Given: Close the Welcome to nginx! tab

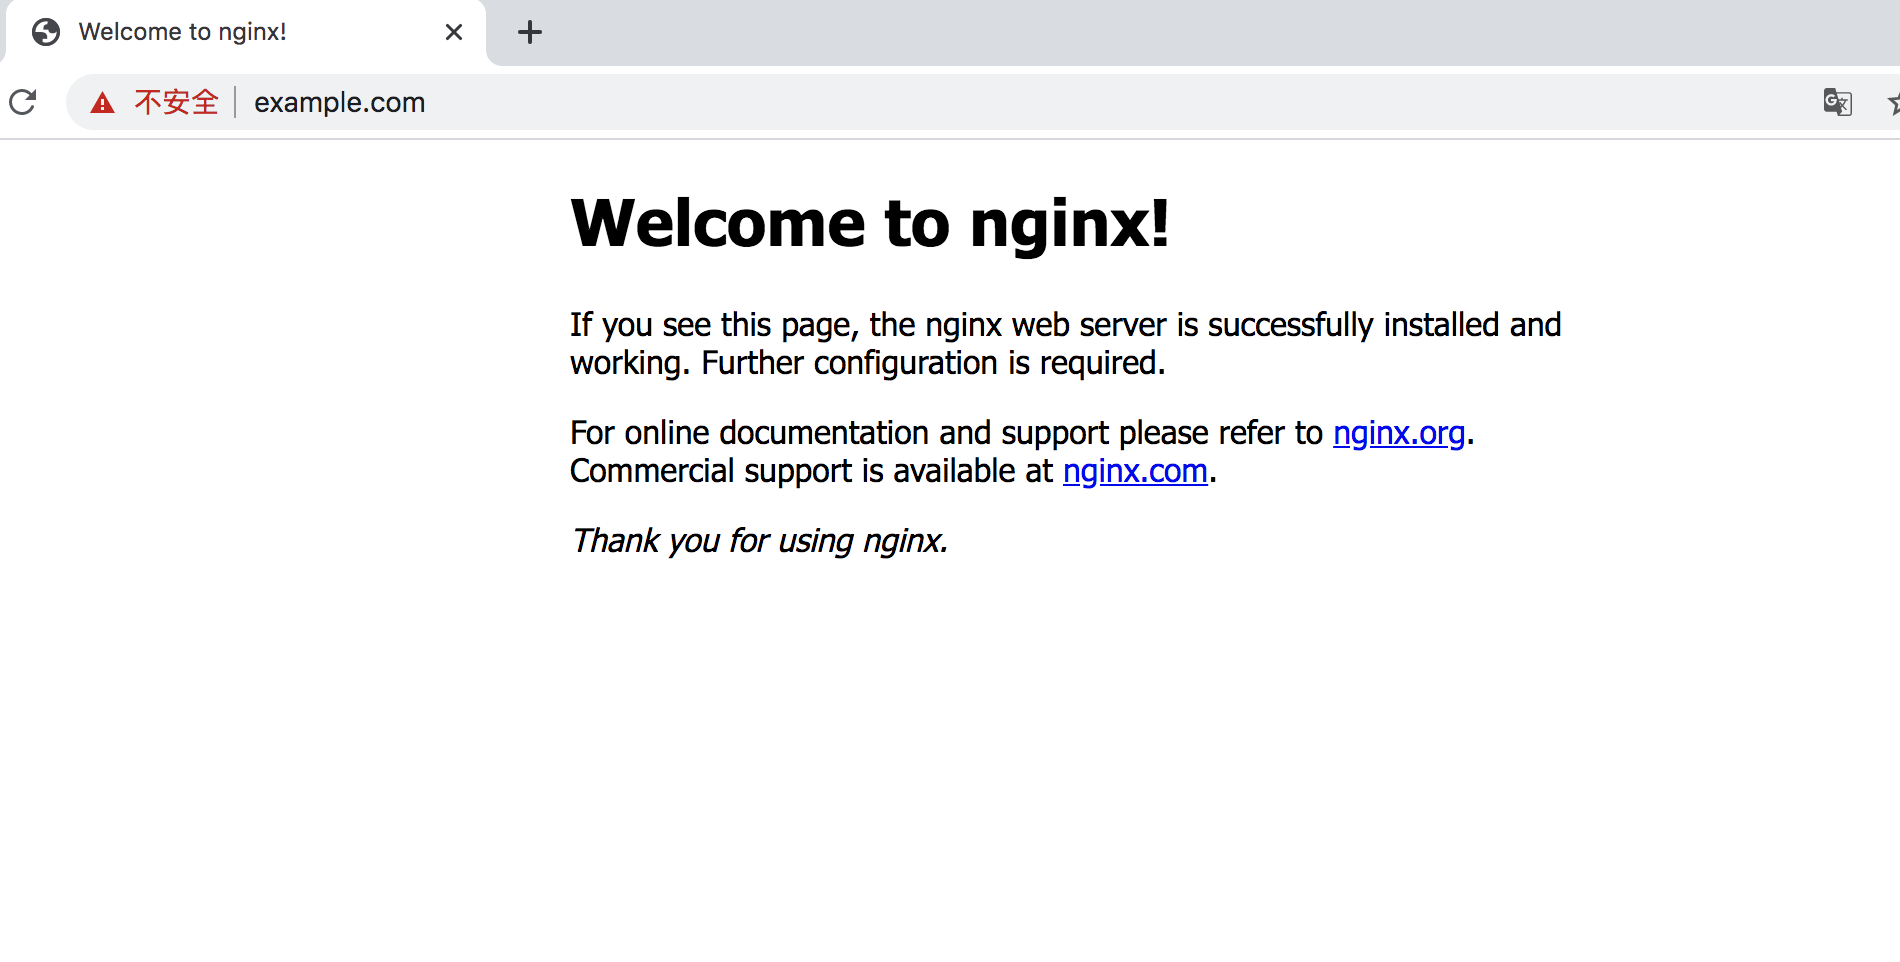Looking at the screenshot, I should pos(454,32).
